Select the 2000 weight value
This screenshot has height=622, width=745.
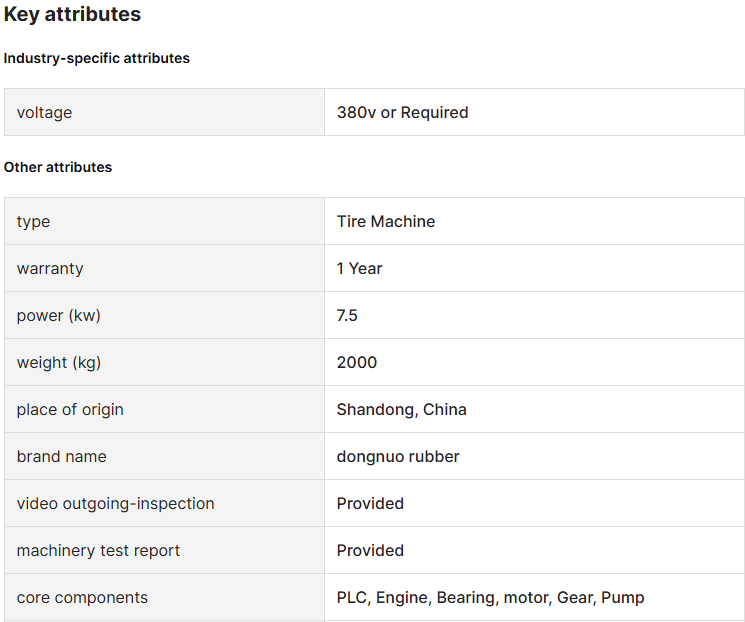click(357, 363)
